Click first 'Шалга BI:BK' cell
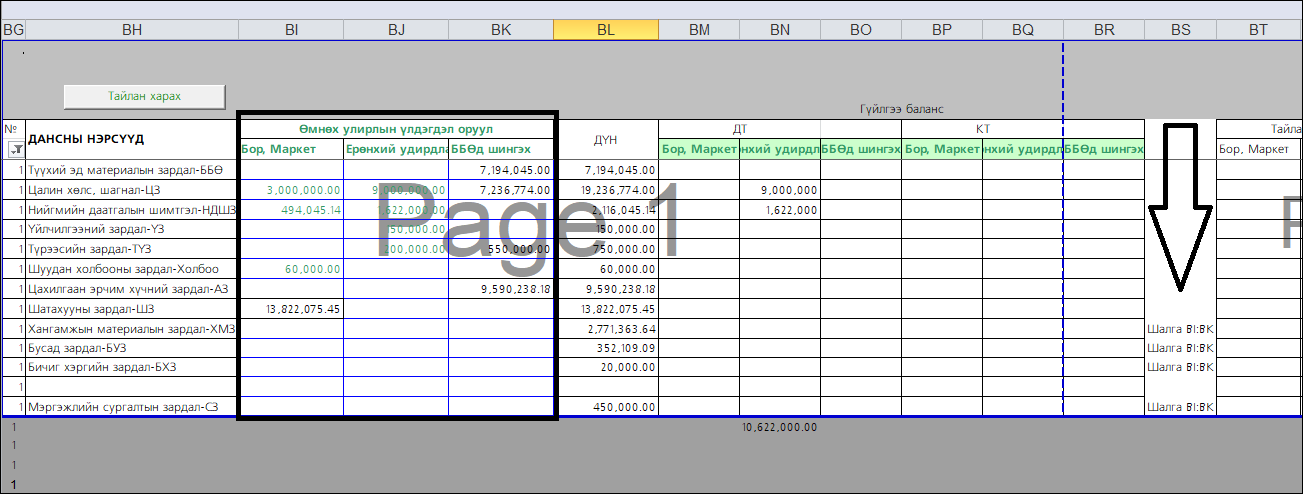The height and width of the screenshot is (494, 1303). coord(1180,329)
